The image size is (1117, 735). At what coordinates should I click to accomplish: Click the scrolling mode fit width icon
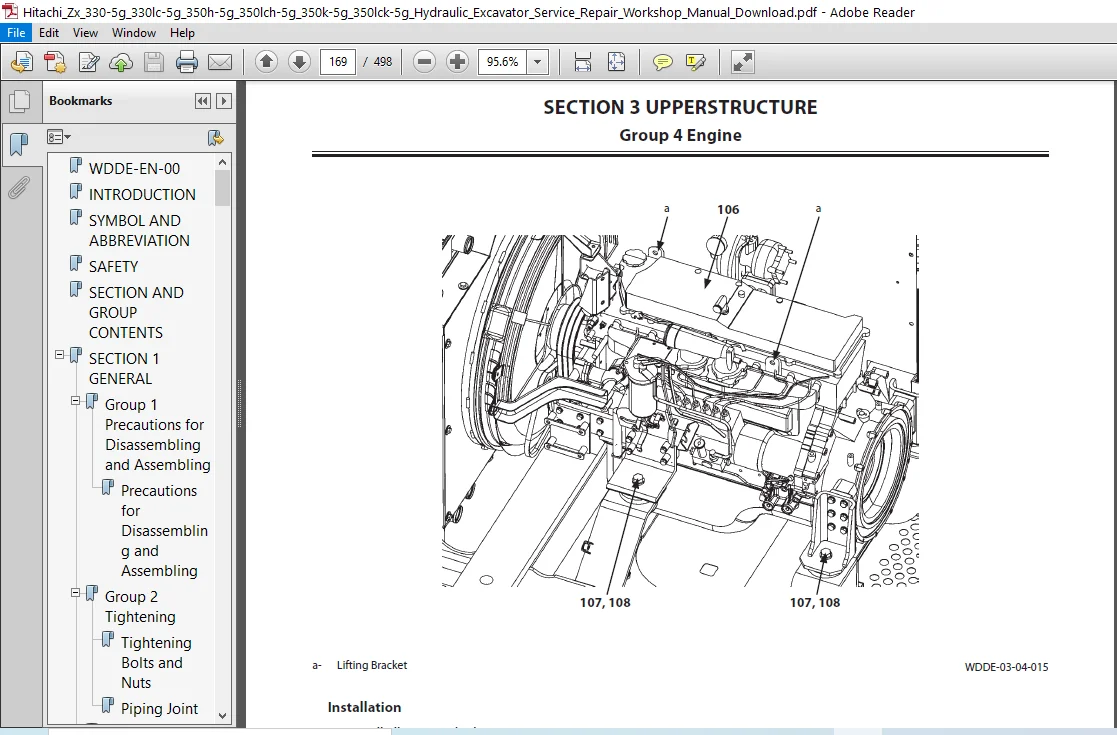583,63
